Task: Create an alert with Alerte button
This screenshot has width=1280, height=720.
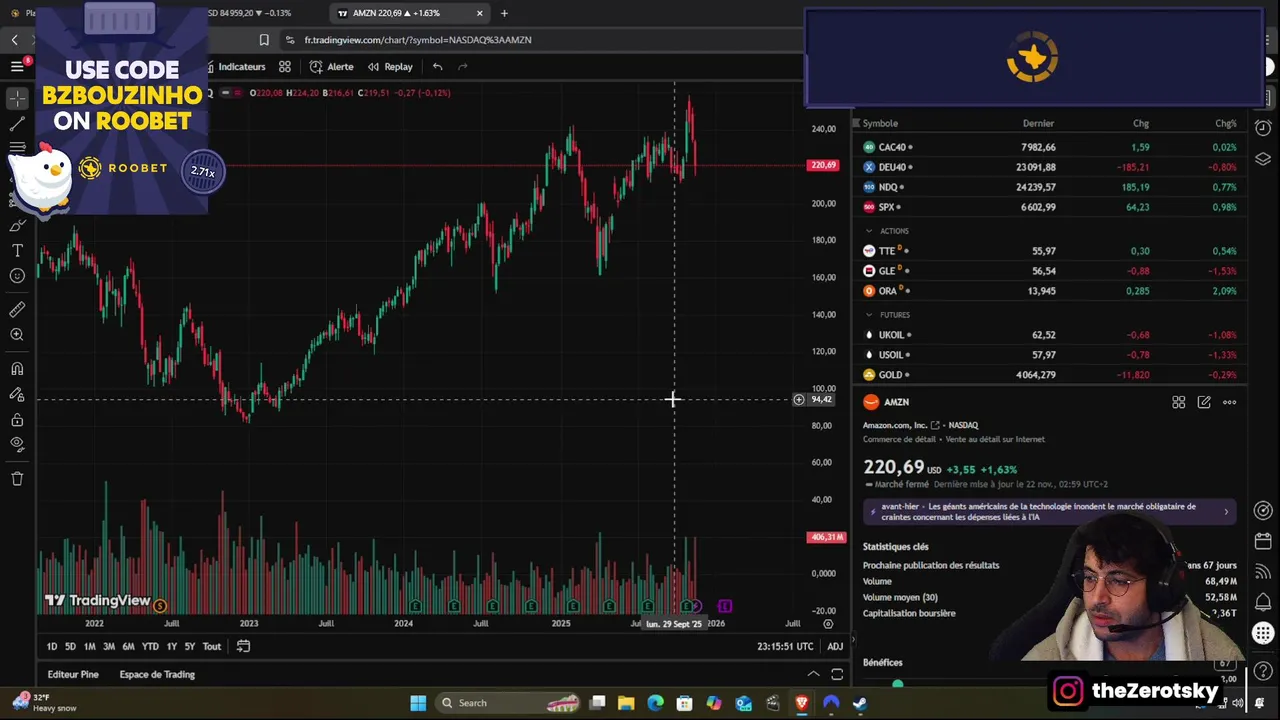Action: click(x=331, y=67)
